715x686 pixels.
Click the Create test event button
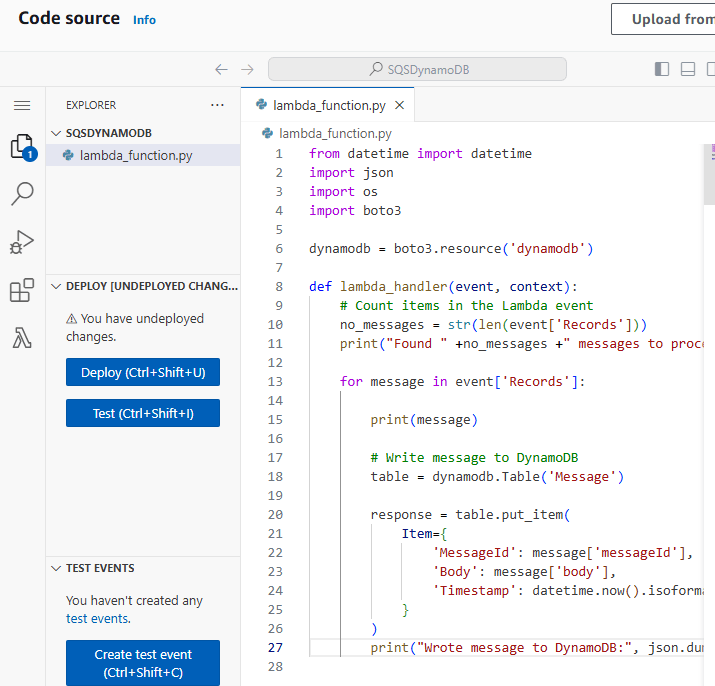point(143,663)
